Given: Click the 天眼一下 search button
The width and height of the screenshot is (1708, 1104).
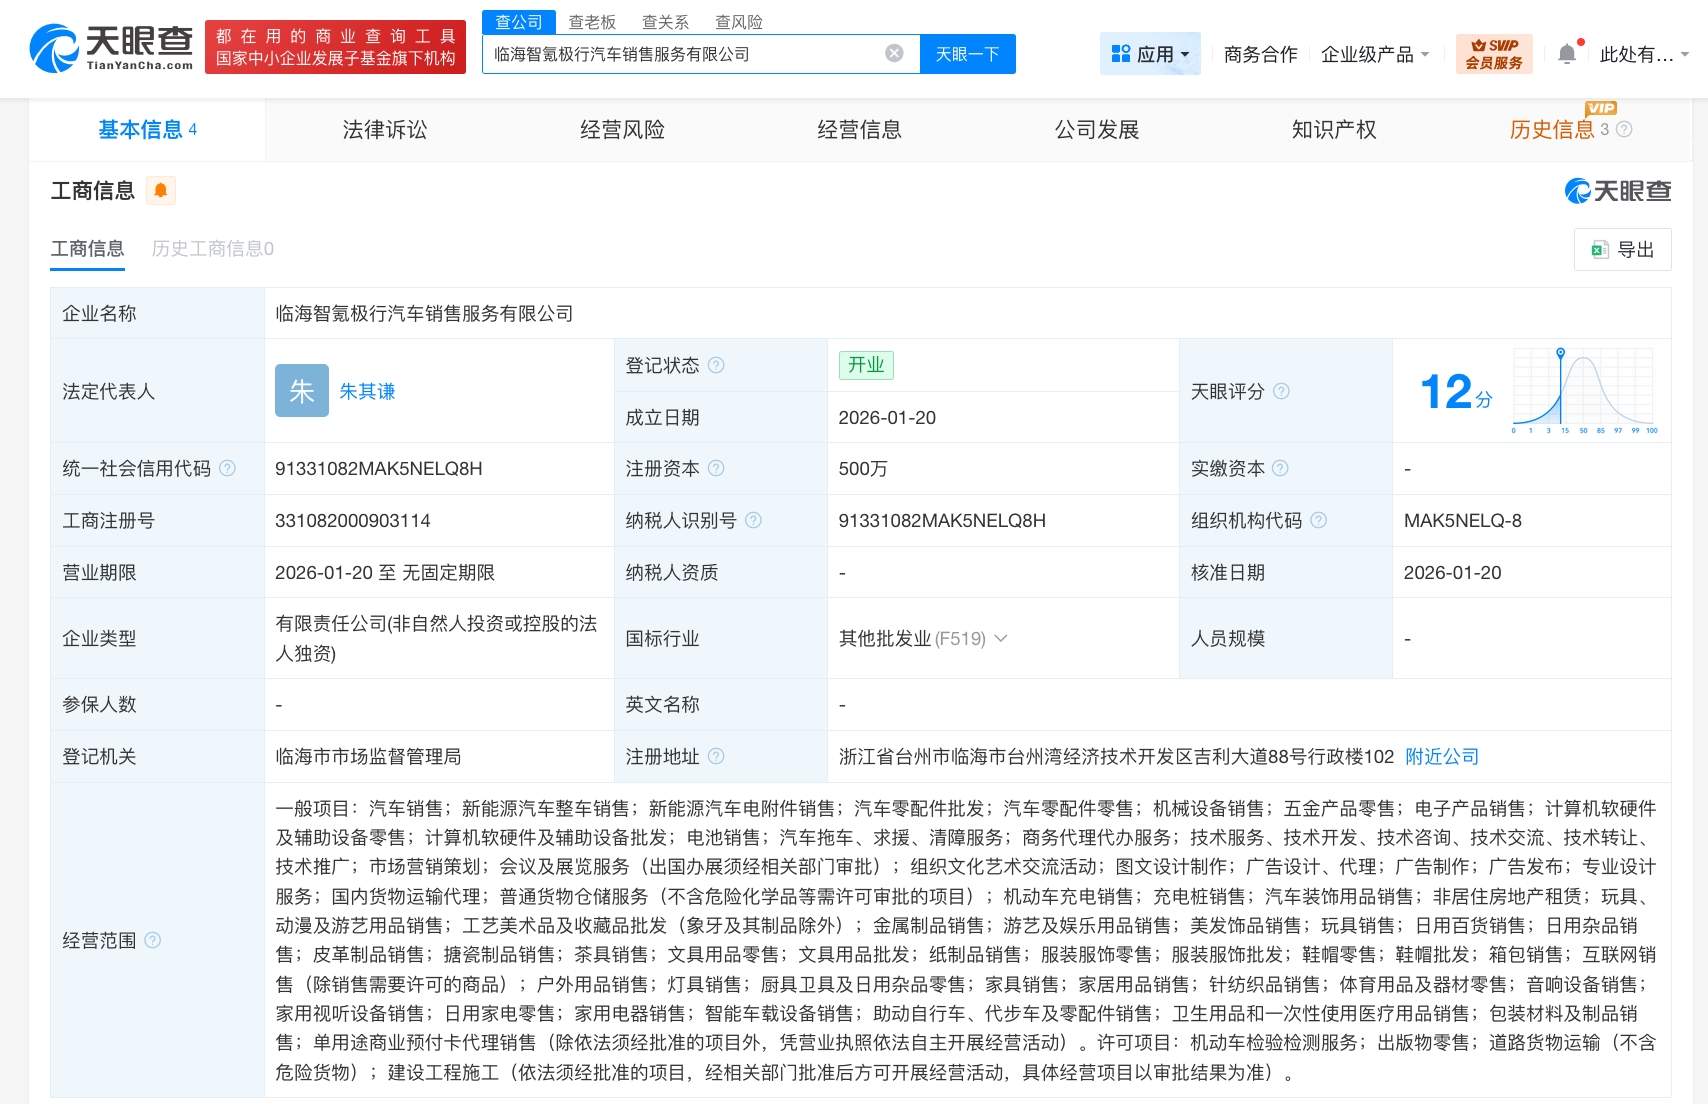Looking at the screenshot, I should pos(967,54).
